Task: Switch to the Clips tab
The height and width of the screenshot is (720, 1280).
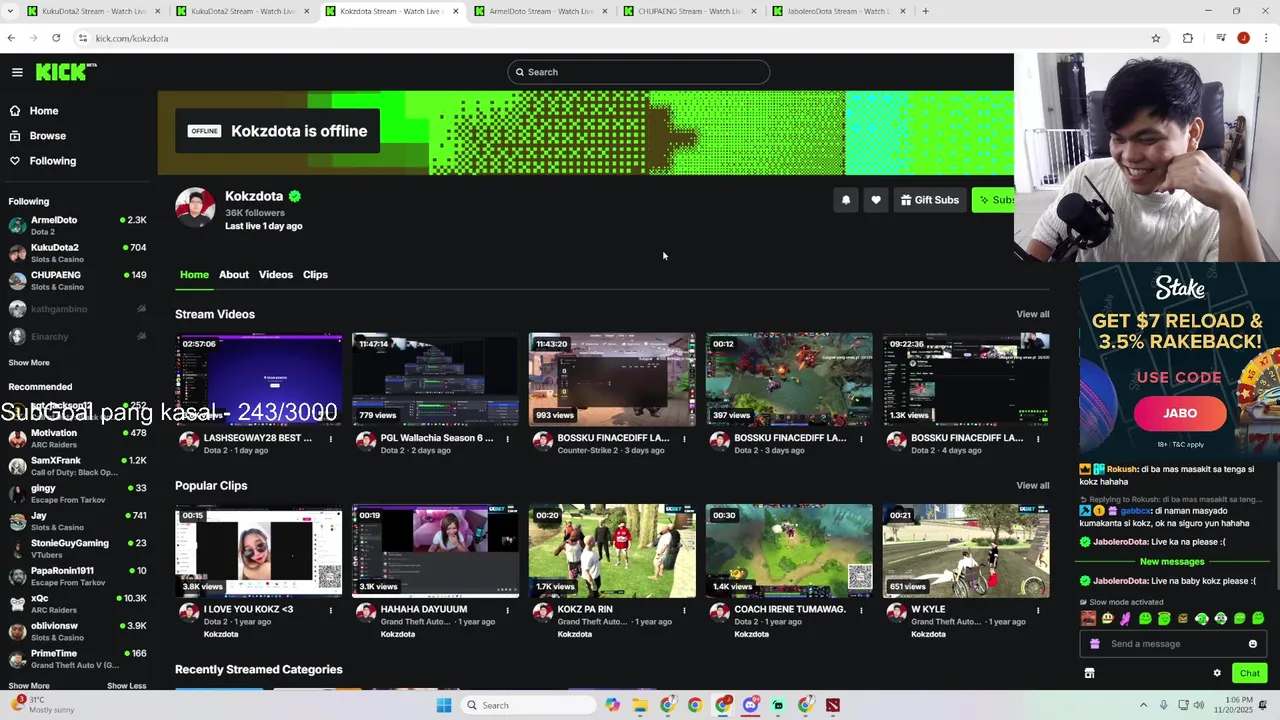Action: tap(315, 275)
